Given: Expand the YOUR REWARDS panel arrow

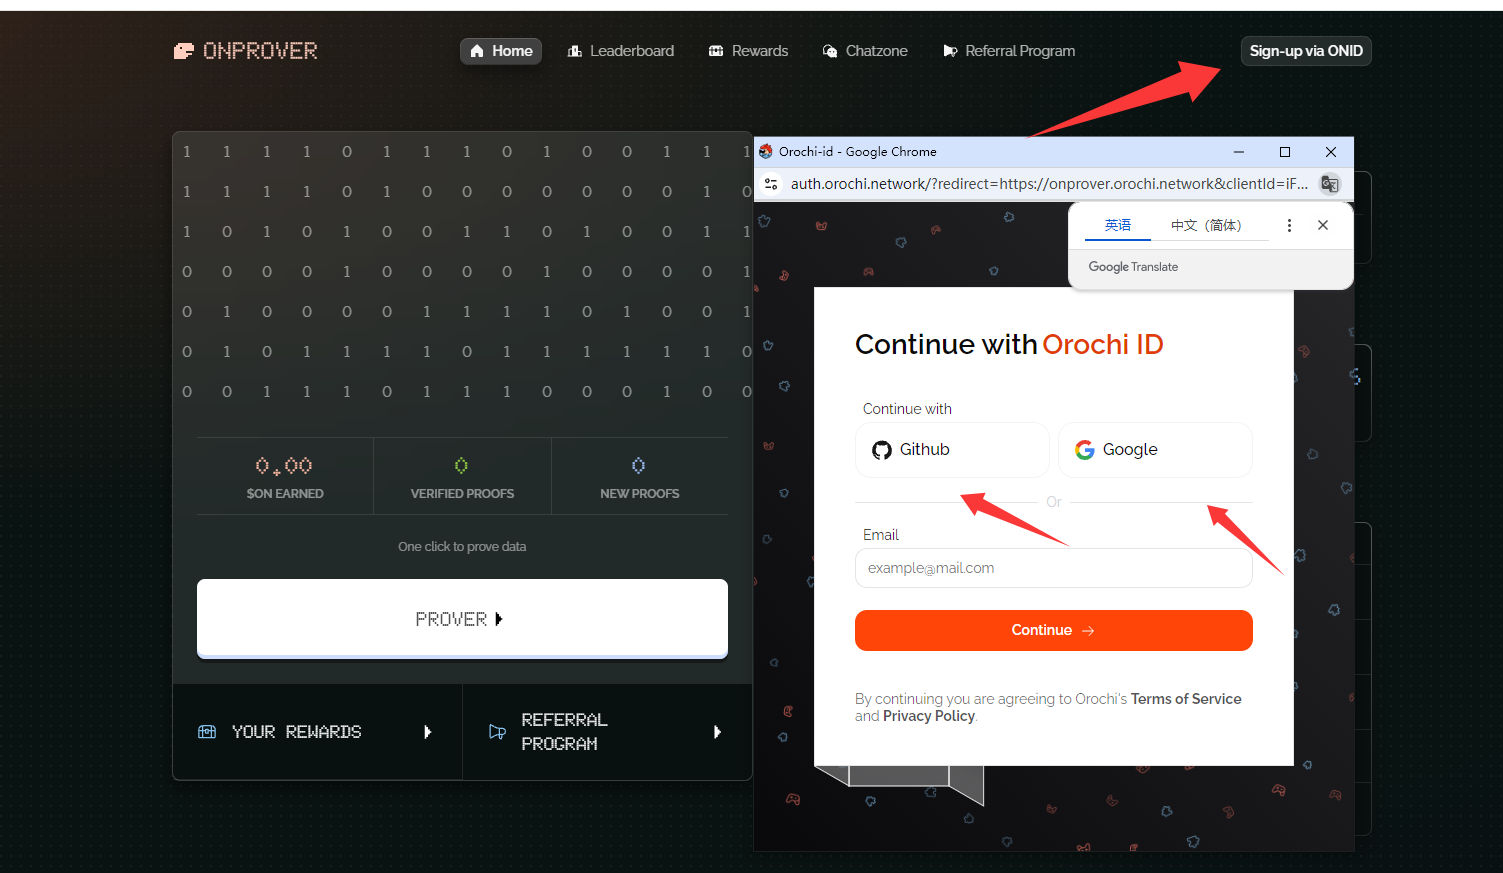Looking at the screenshot, I should coord(428,731).
